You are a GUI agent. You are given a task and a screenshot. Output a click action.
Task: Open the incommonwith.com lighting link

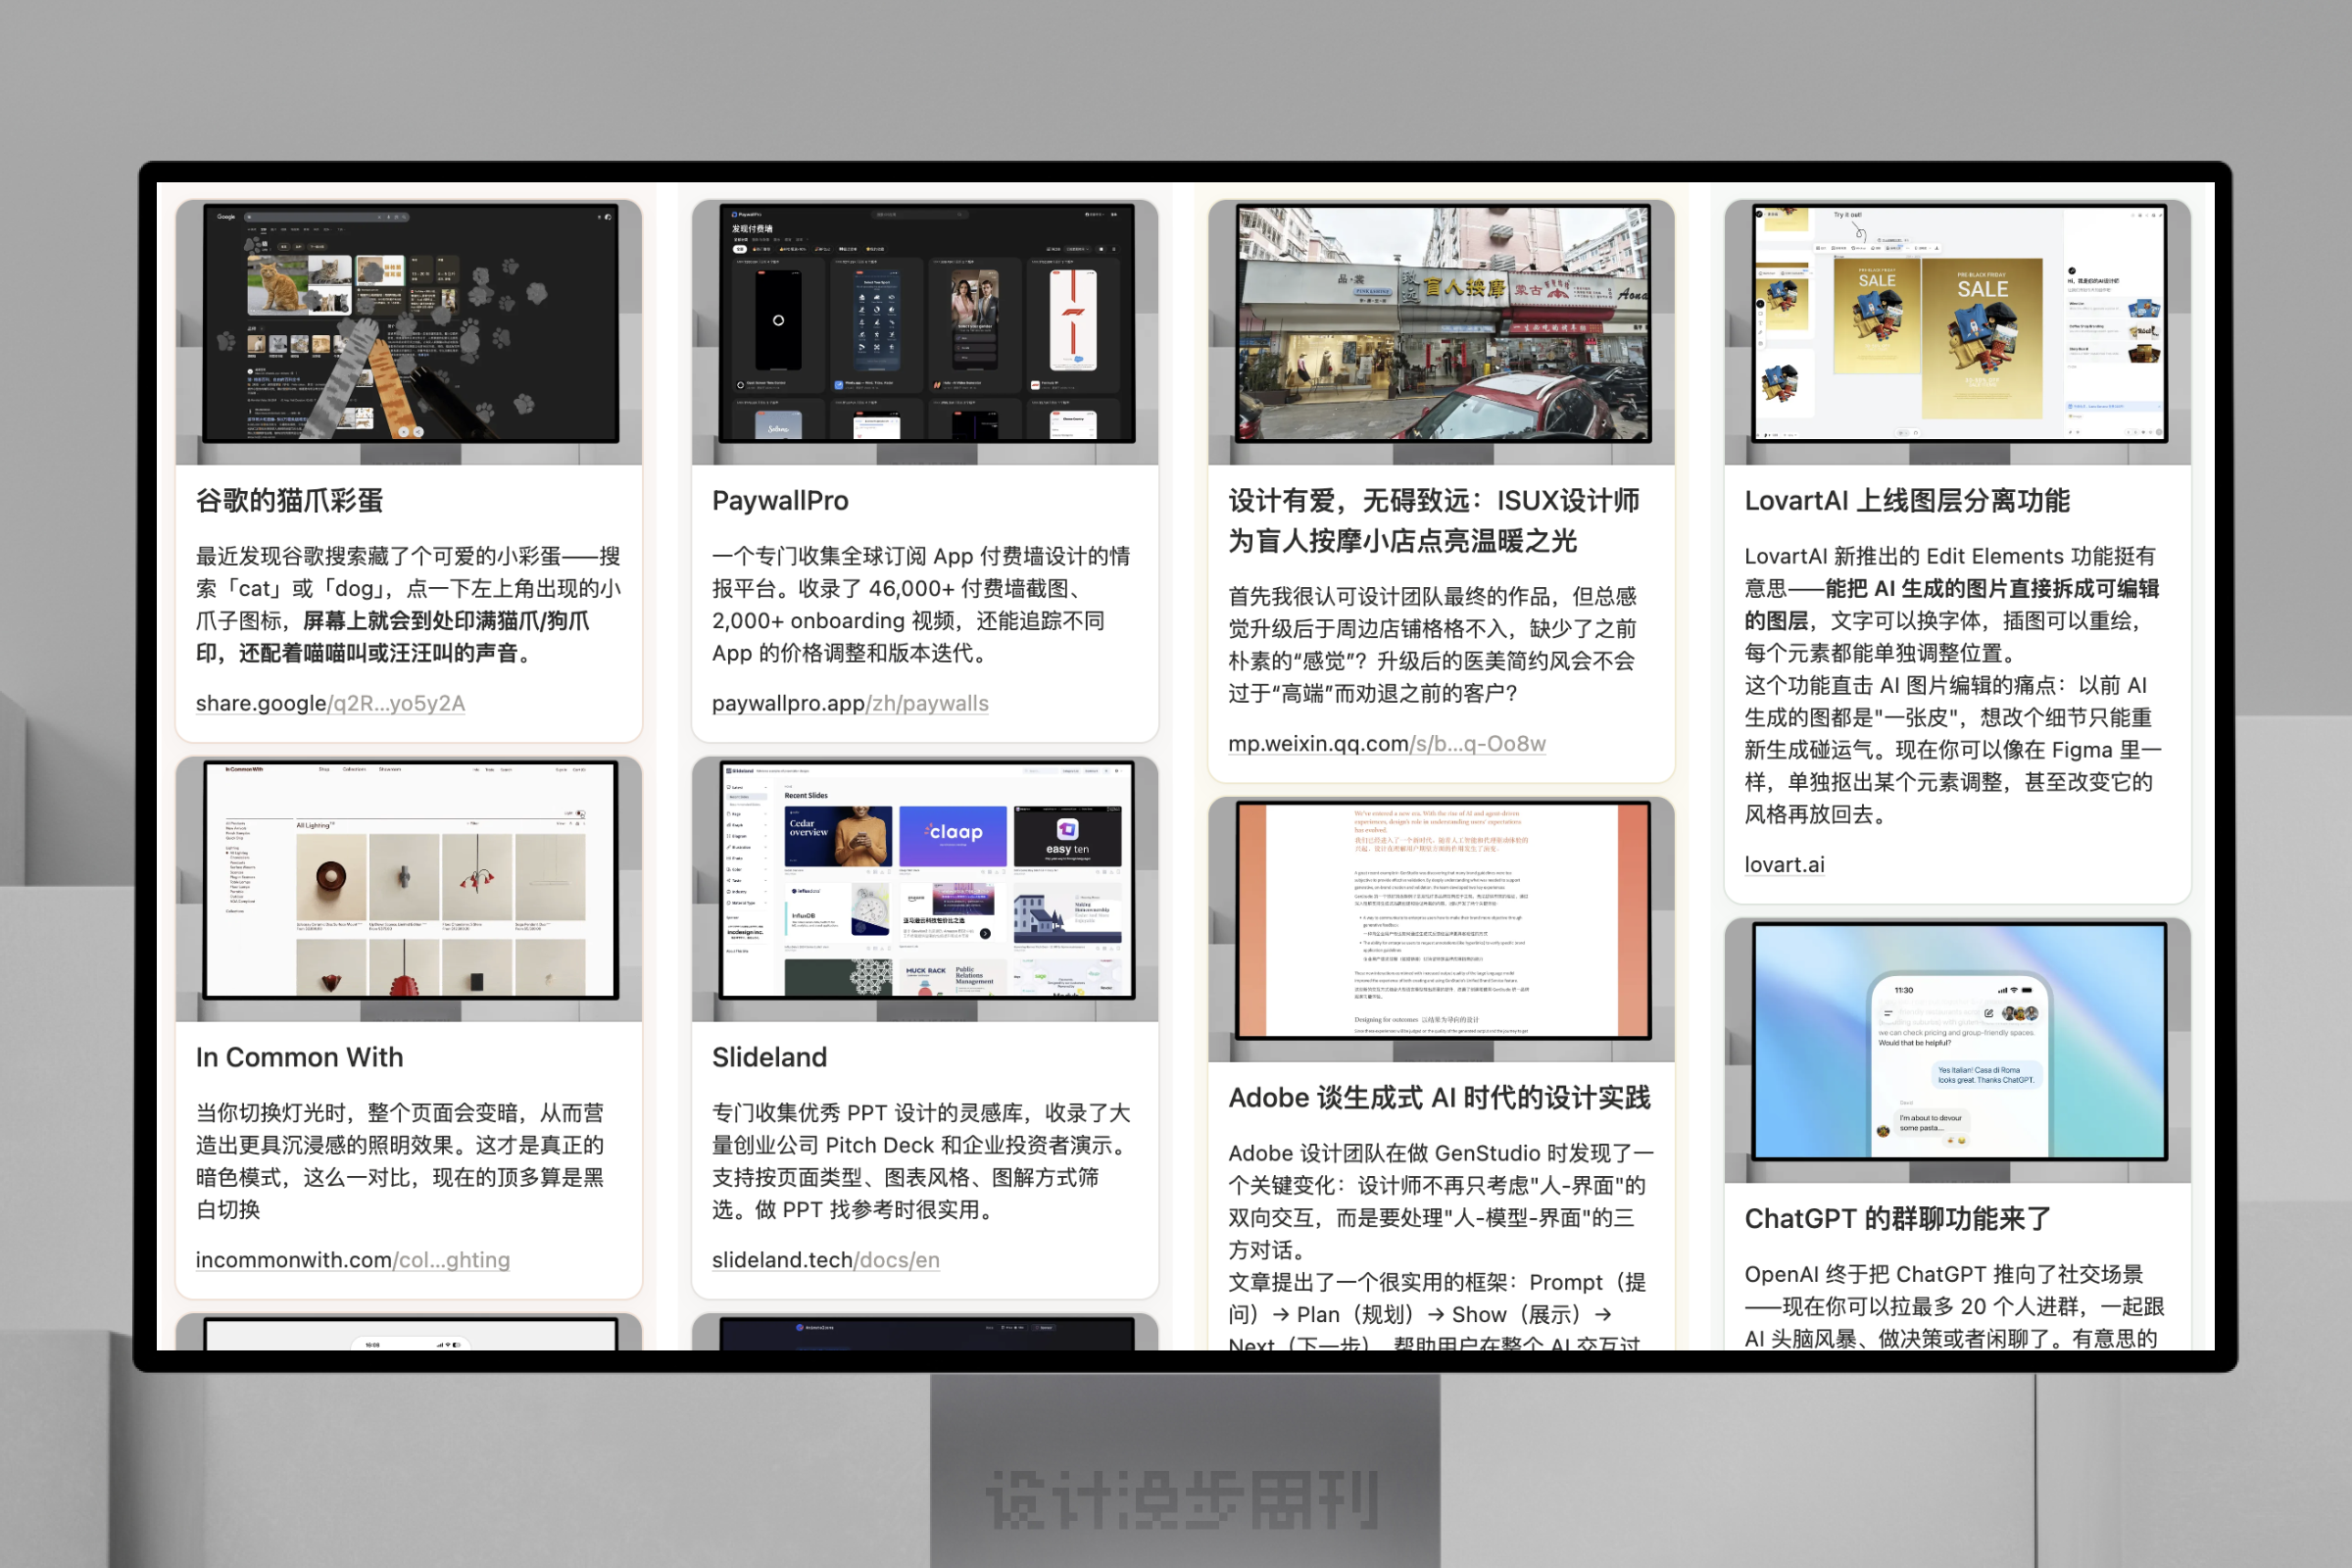[x=352, y=1260]
